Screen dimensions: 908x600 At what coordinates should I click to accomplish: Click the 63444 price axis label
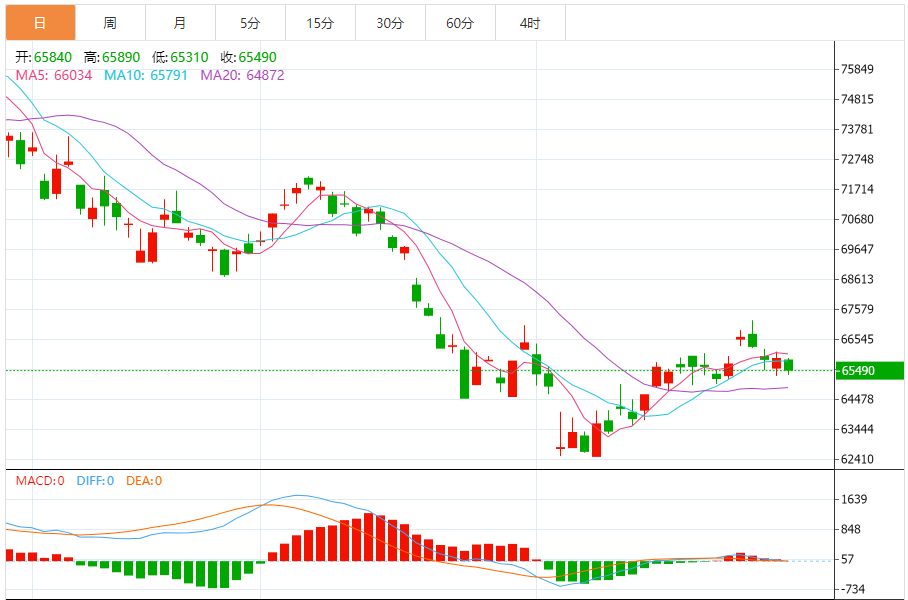(x=856, y=430)
